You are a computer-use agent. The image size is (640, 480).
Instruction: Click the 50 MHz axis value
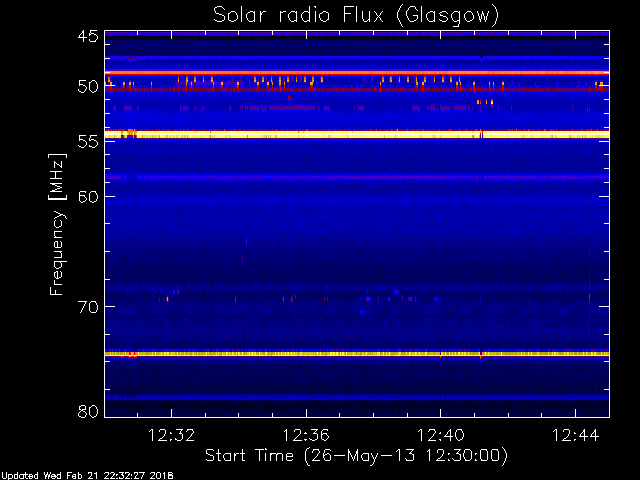pyautogui.click(x=88, y=87)
